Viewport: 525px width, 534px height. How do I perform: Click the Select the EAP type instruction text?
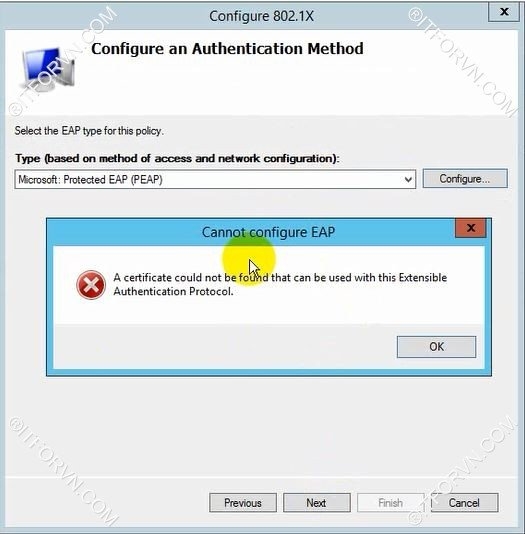[89, 131]
